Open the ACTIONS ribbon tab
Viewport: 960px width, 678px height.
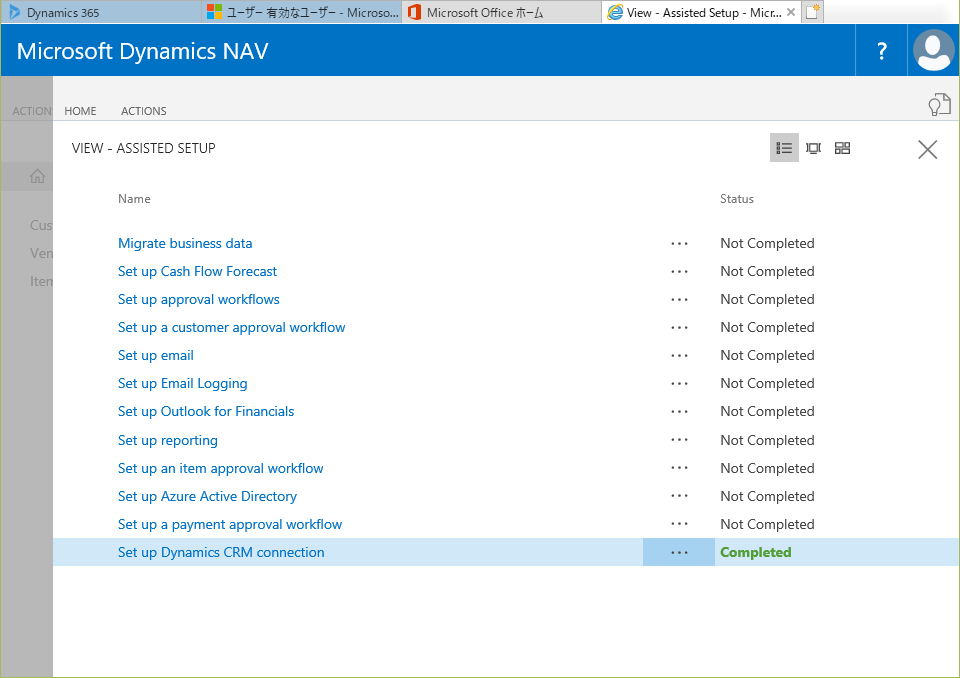[x=144, y=111]
